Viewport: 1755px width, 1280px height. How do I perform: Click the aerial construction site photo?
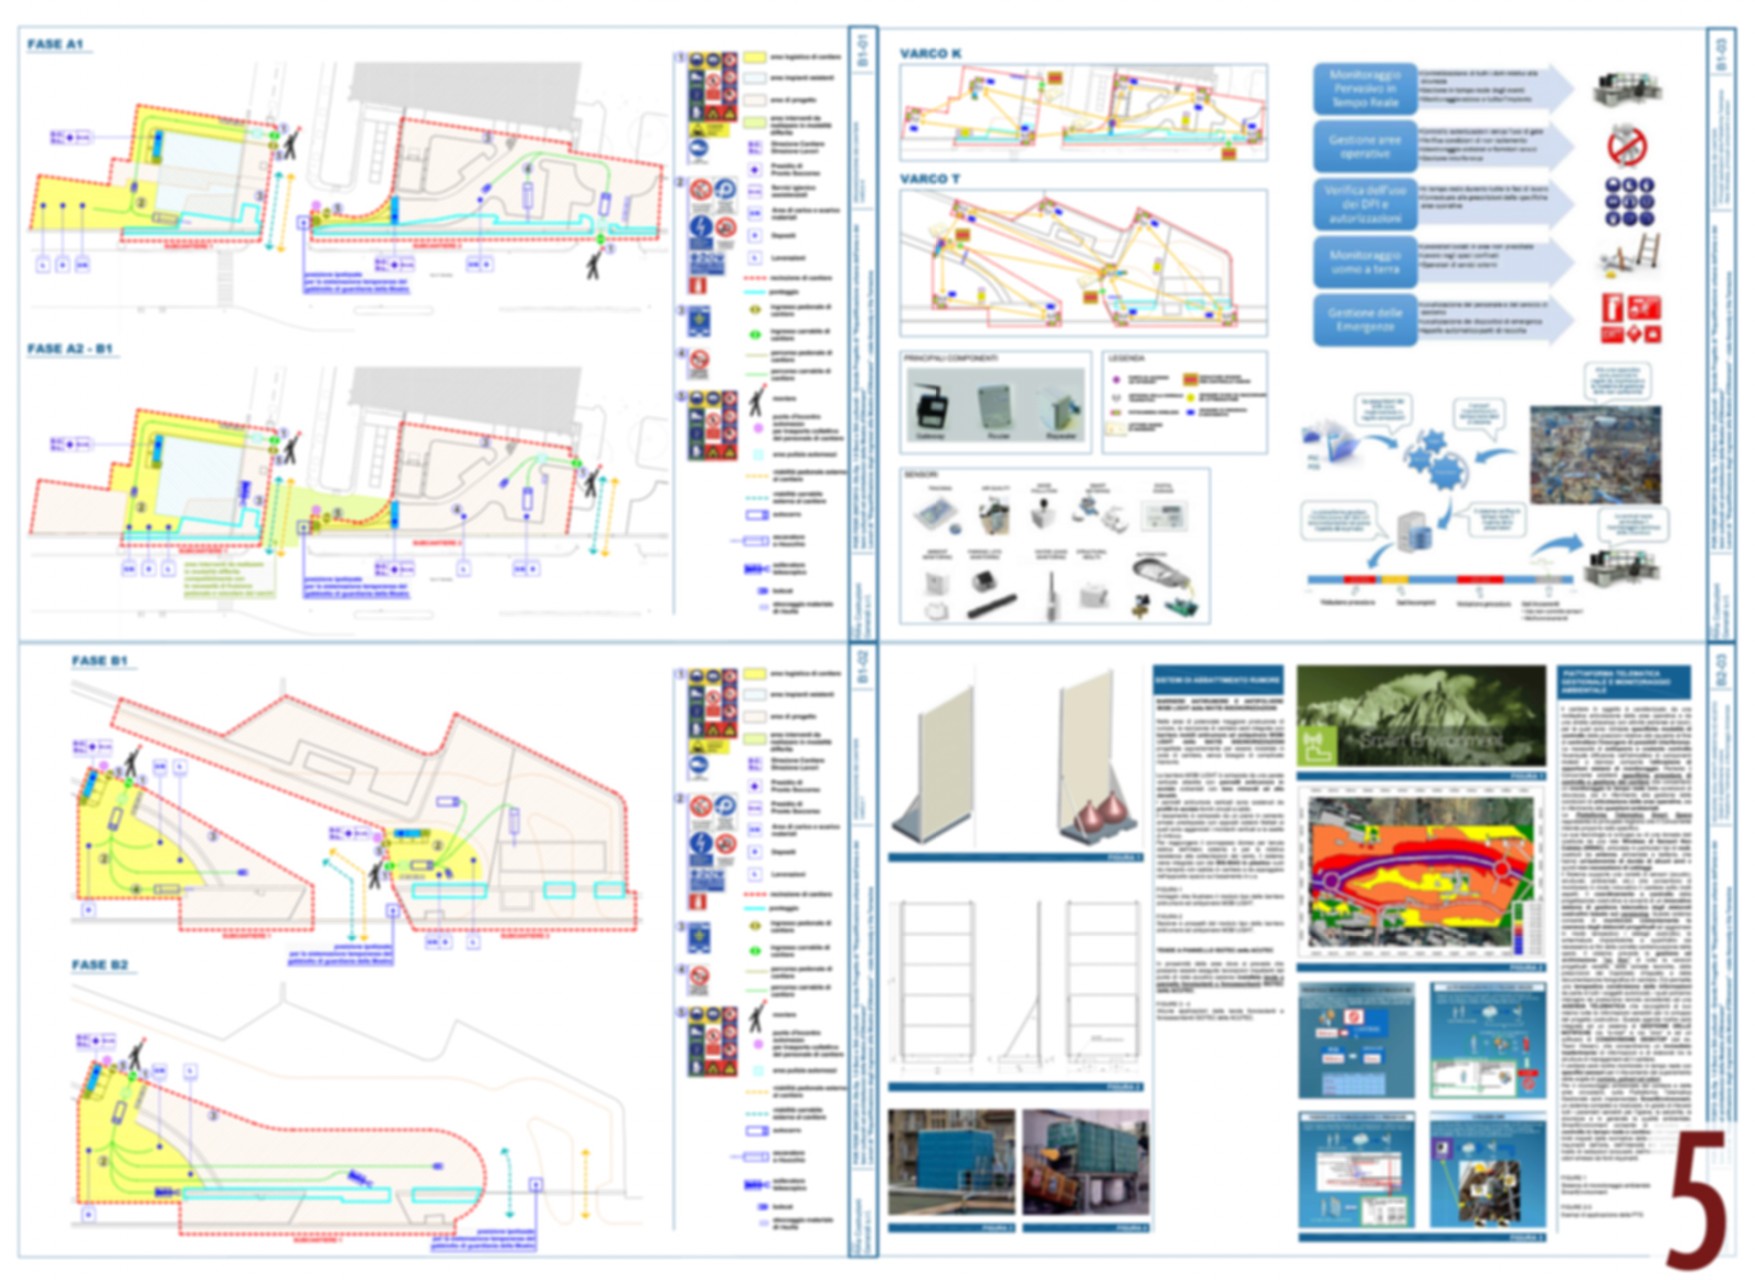point(1595,455)
